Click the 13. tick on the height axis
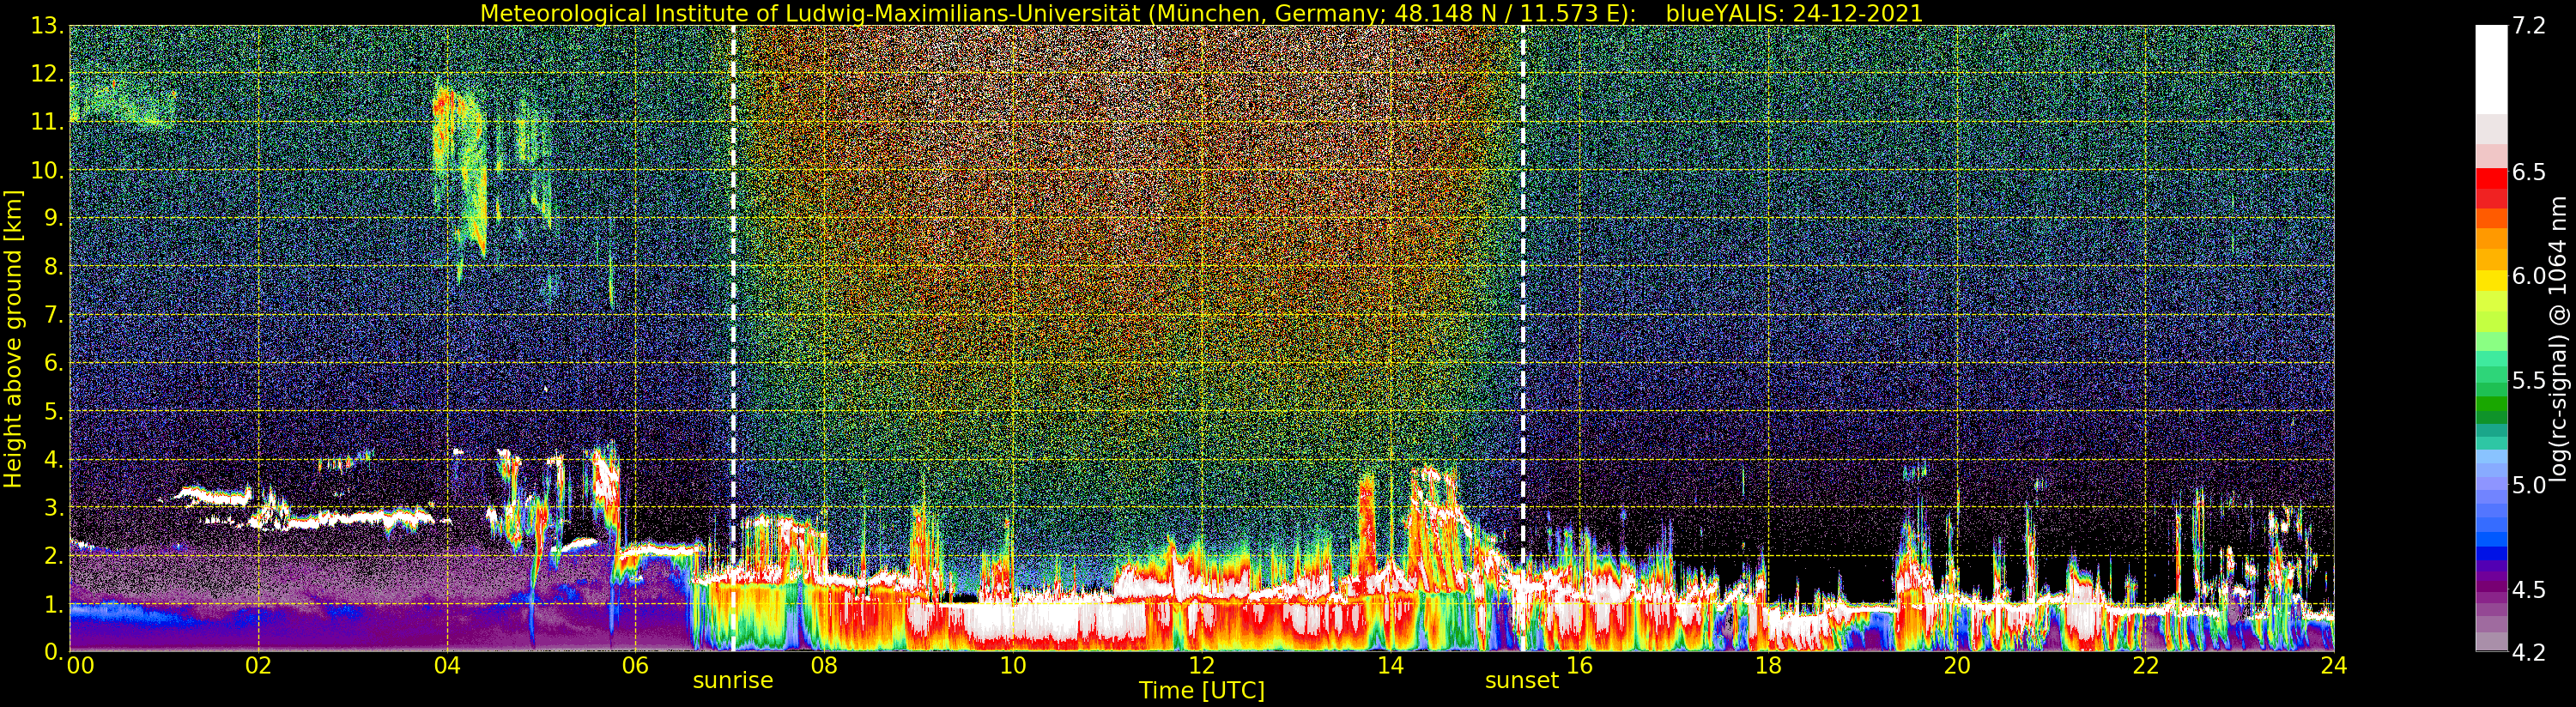This screenshot has width=2576, height=707. pos(47,26)
